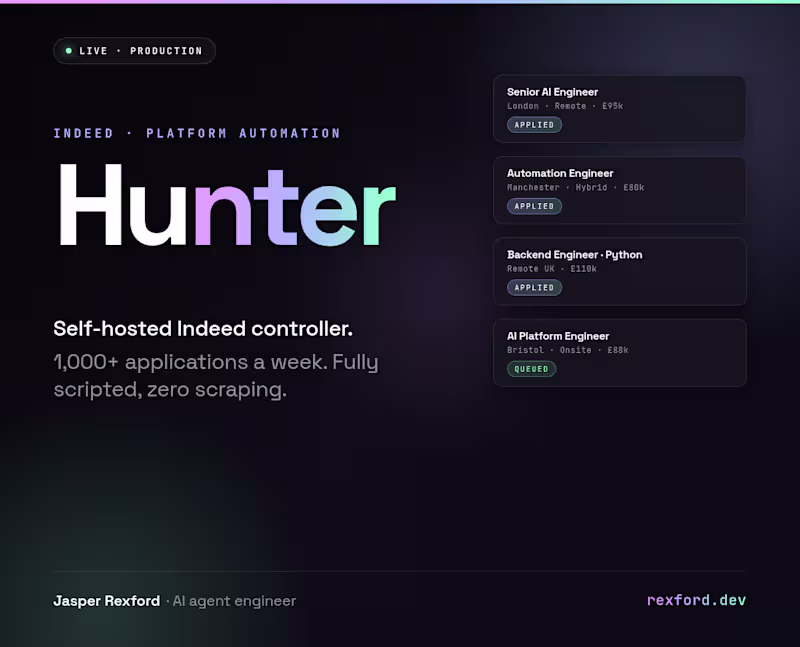This screenshot has height=647, width=800.
Task: Click 'AI agent engineer' footer text
Action: [234, 601]
